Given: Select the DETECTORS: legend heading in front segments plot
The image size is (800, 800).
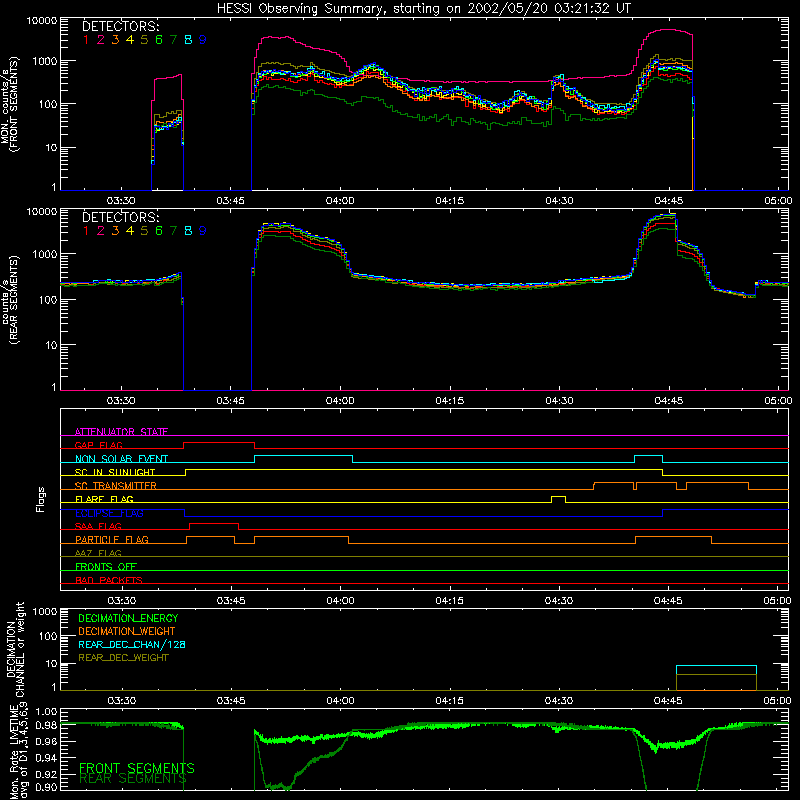Looking at the screenshot, I should 120,26.
